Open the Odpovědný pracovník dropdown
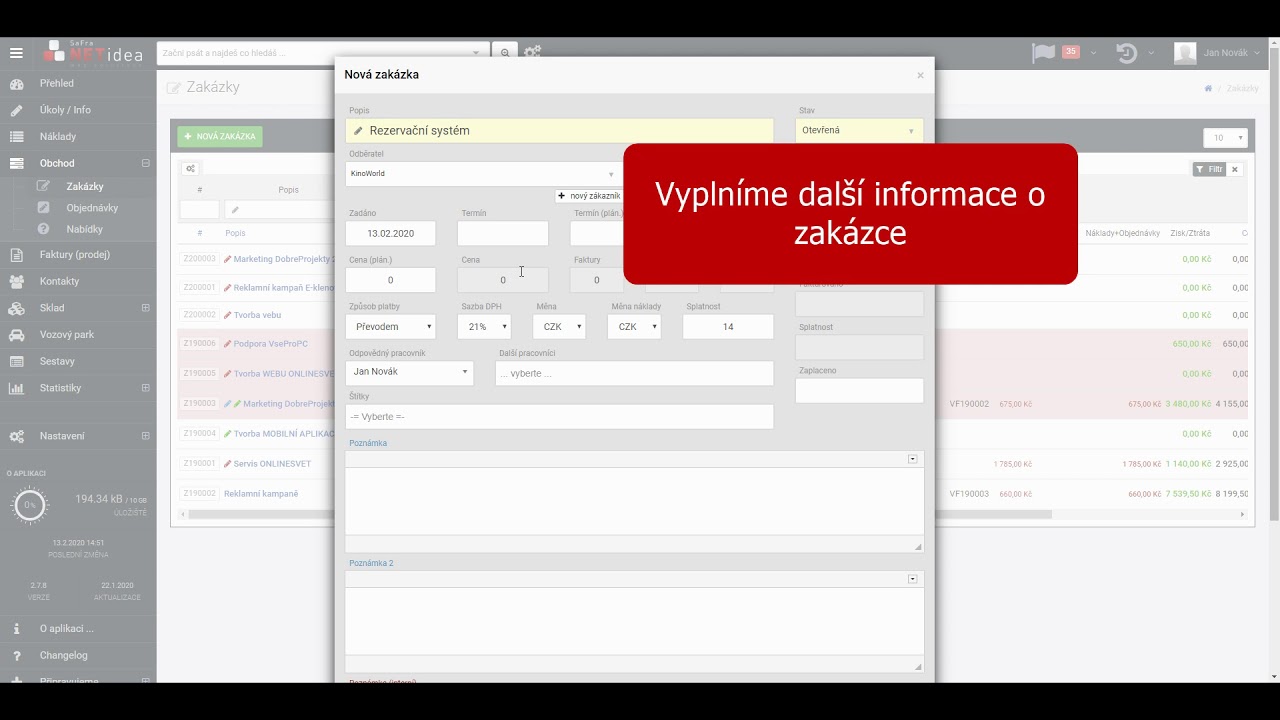The height and width of the screenshot is (720, 1280). (x=409, y=372)
